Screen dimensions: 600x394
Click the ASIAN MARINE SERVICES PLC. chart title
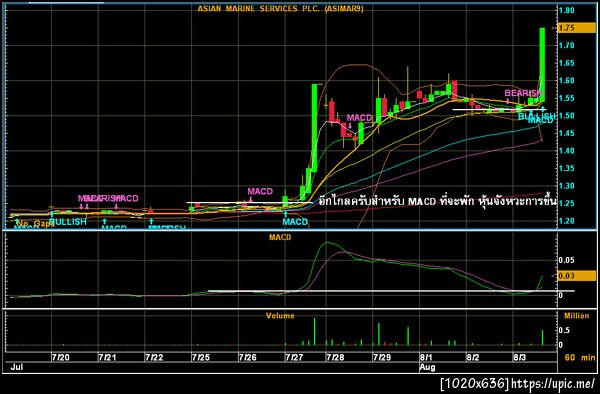coord(280,8)
